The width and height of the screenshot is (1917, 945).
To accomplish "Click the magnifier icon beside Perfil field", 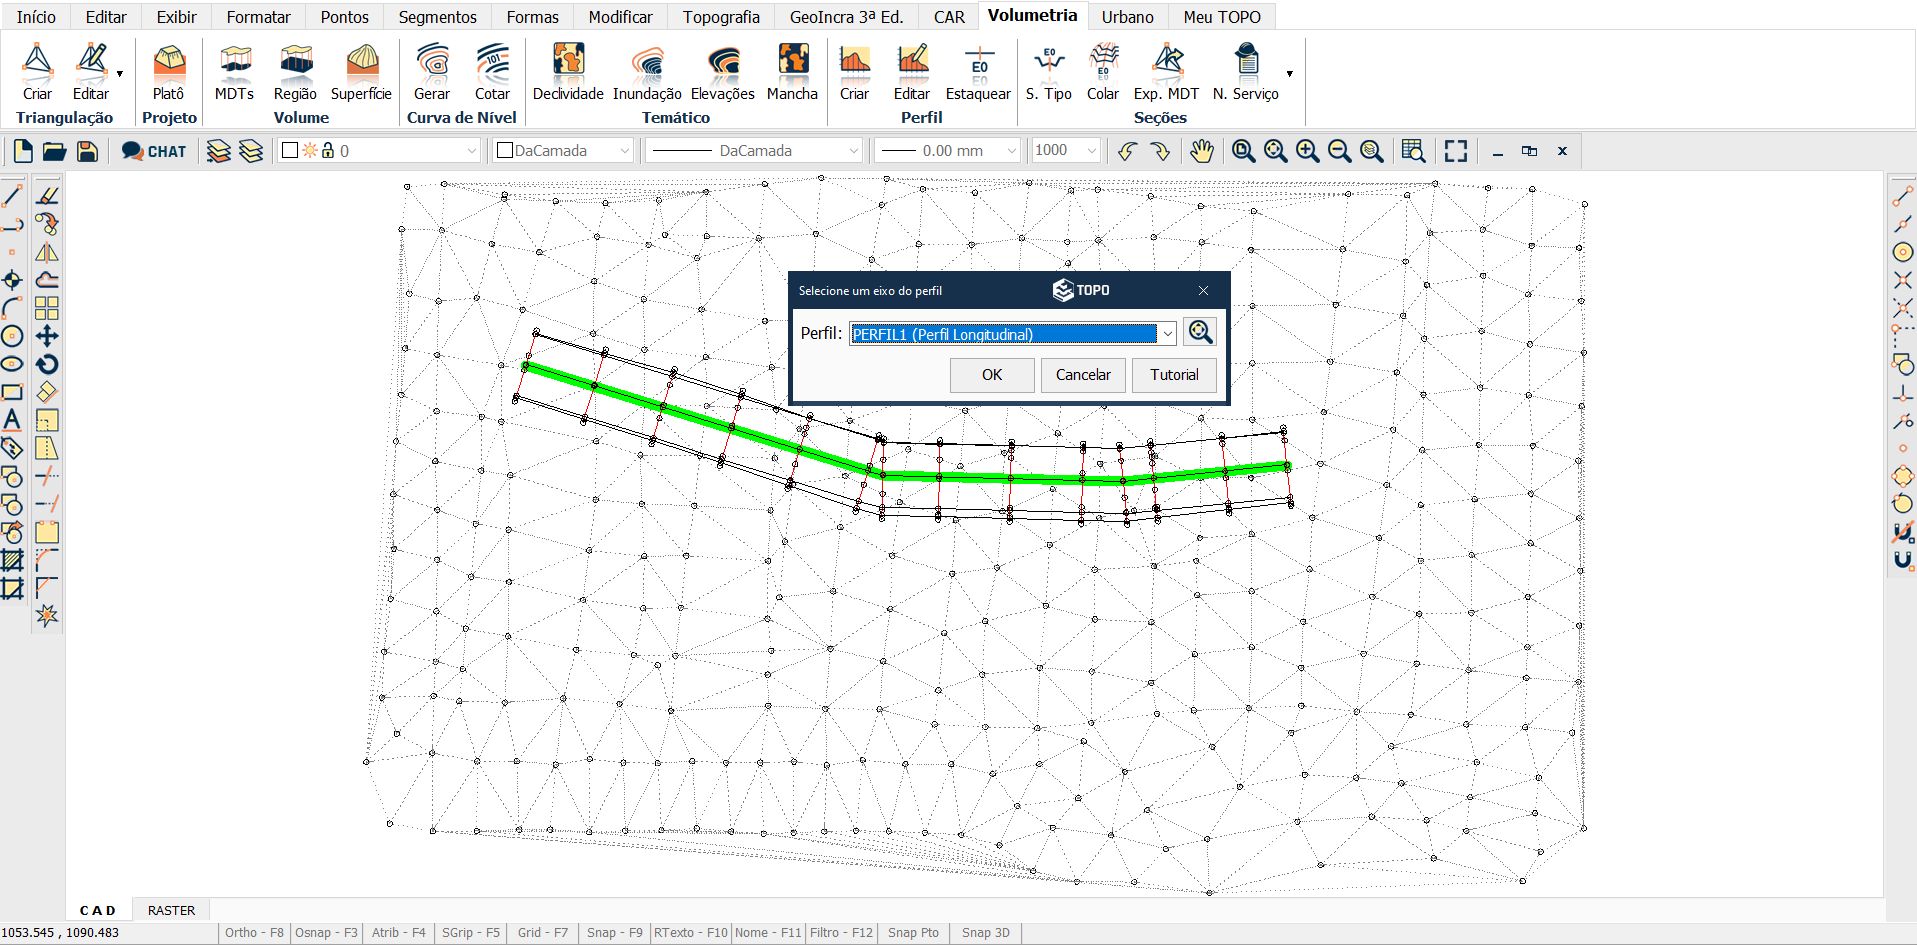I will 1200,332.
